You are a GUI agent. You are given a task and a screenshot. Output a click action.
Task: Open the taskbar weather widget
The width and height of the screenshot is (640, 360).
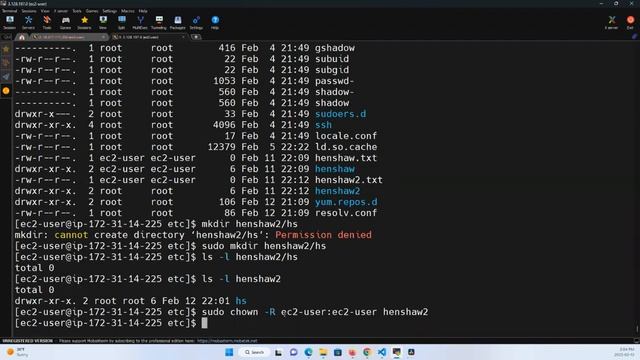[x=17, y=352]
